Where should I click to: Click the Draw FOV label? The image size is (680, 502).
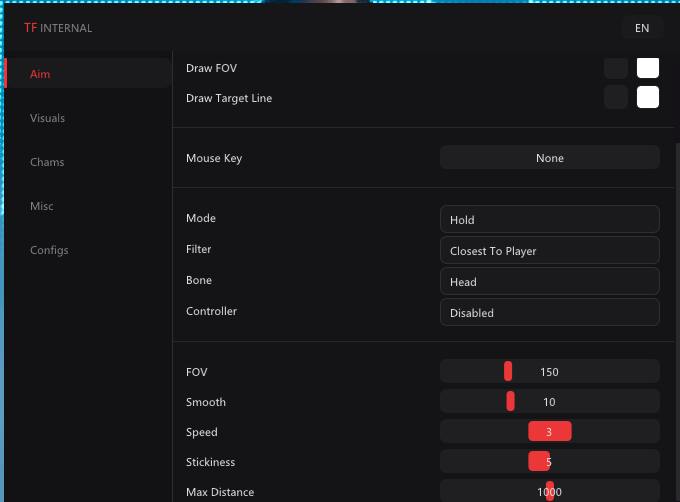tap(211, 68)
